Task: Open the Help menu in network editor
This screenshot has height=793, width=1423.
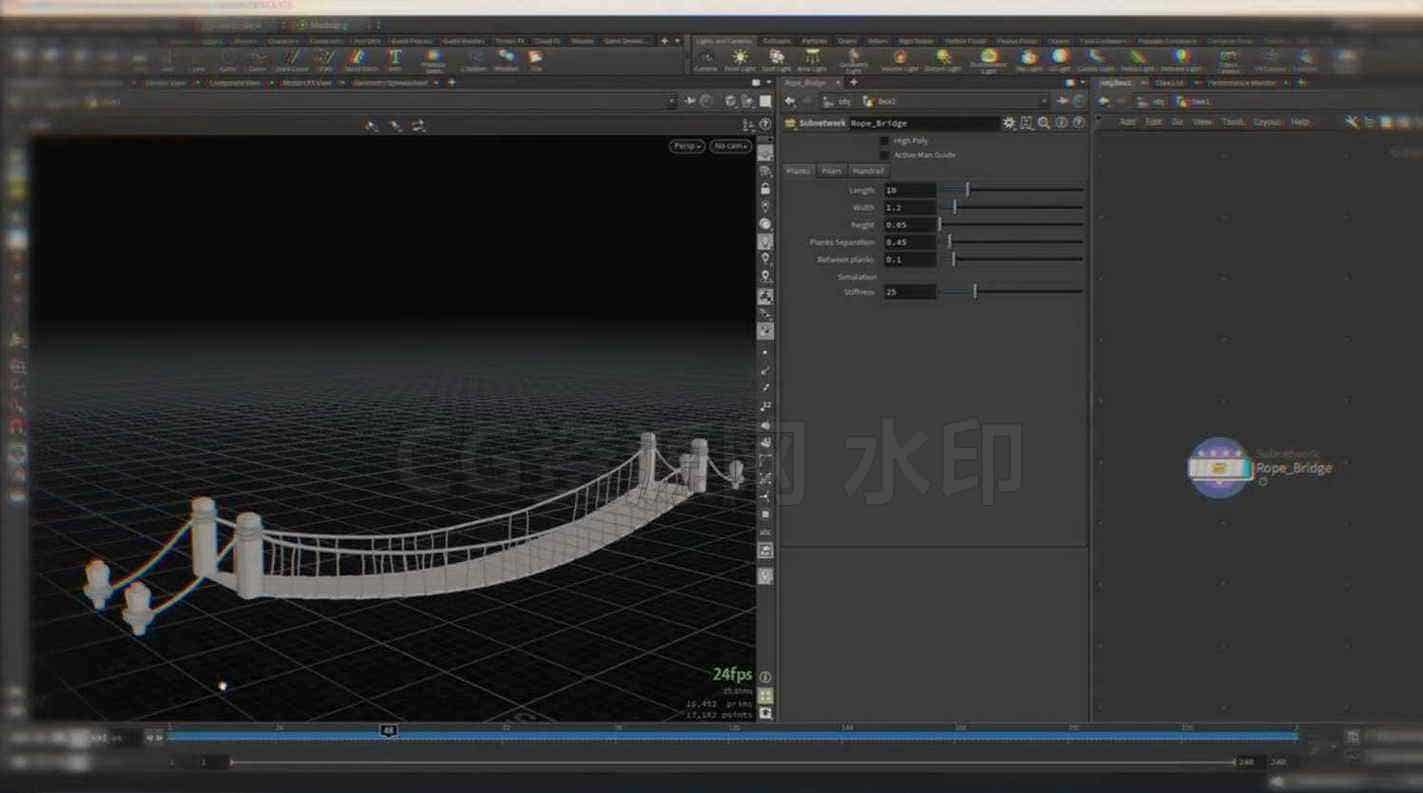Action: point(1300,122)
